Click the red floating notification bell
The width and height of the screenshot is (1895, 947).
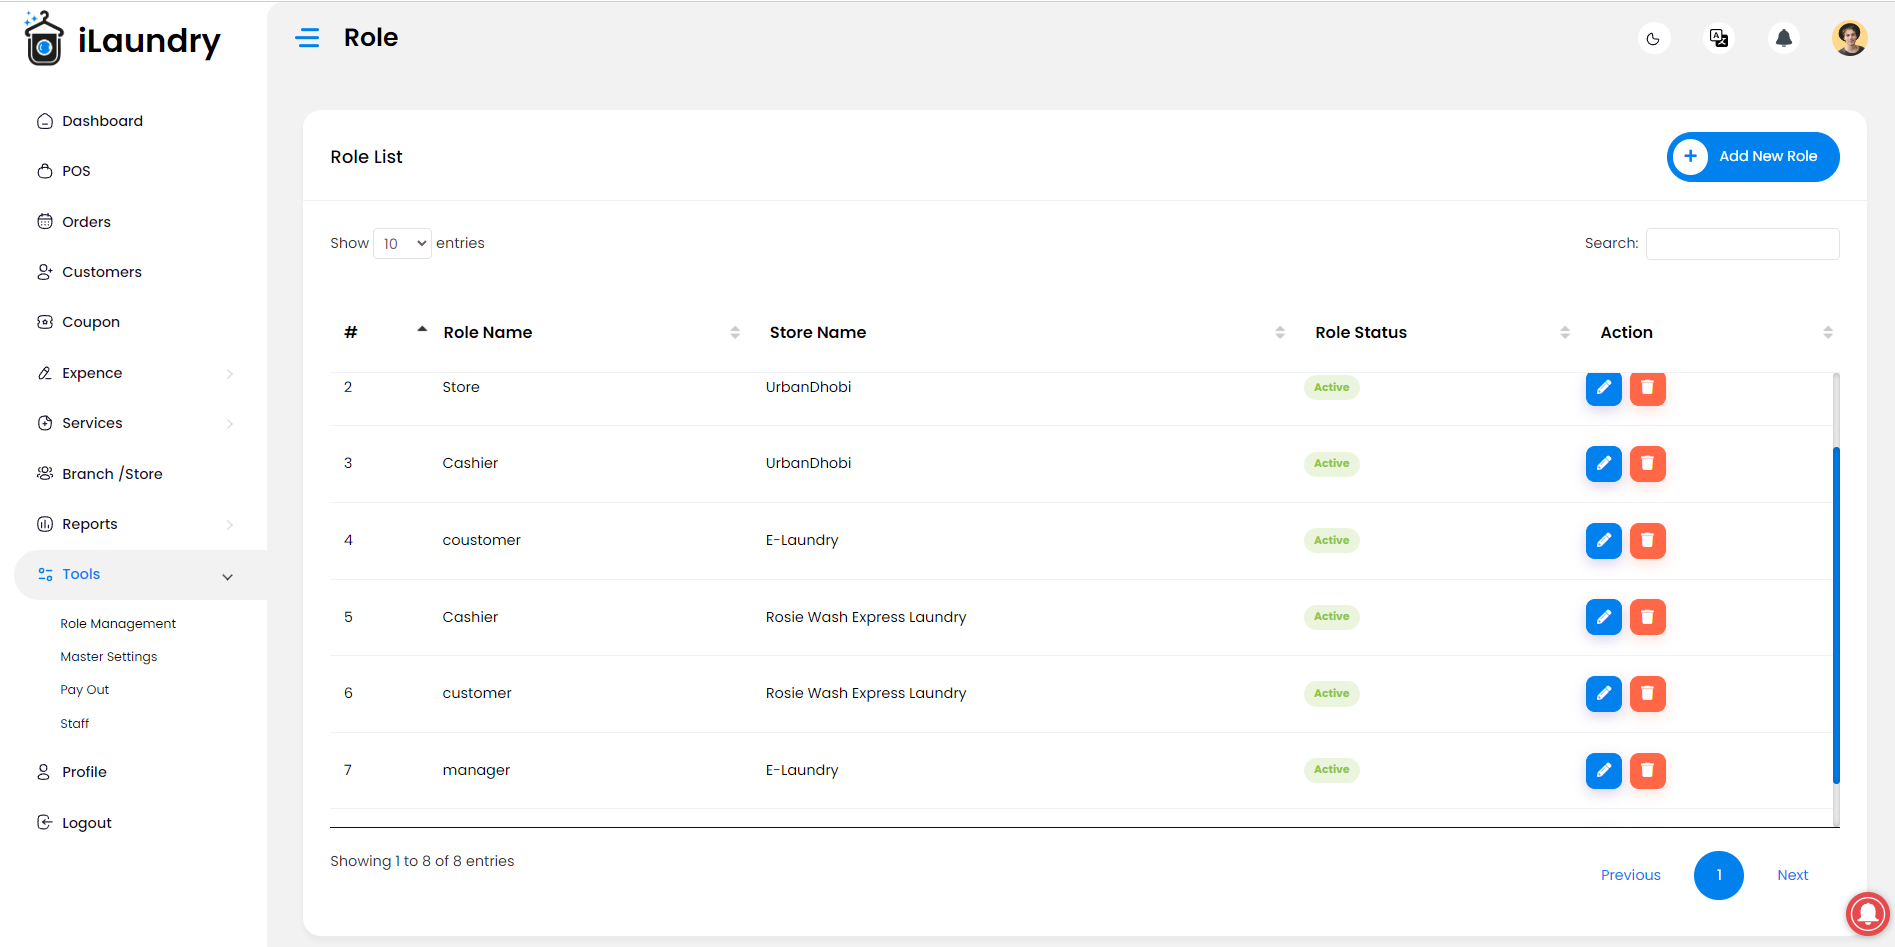[x=1867, y=913]
